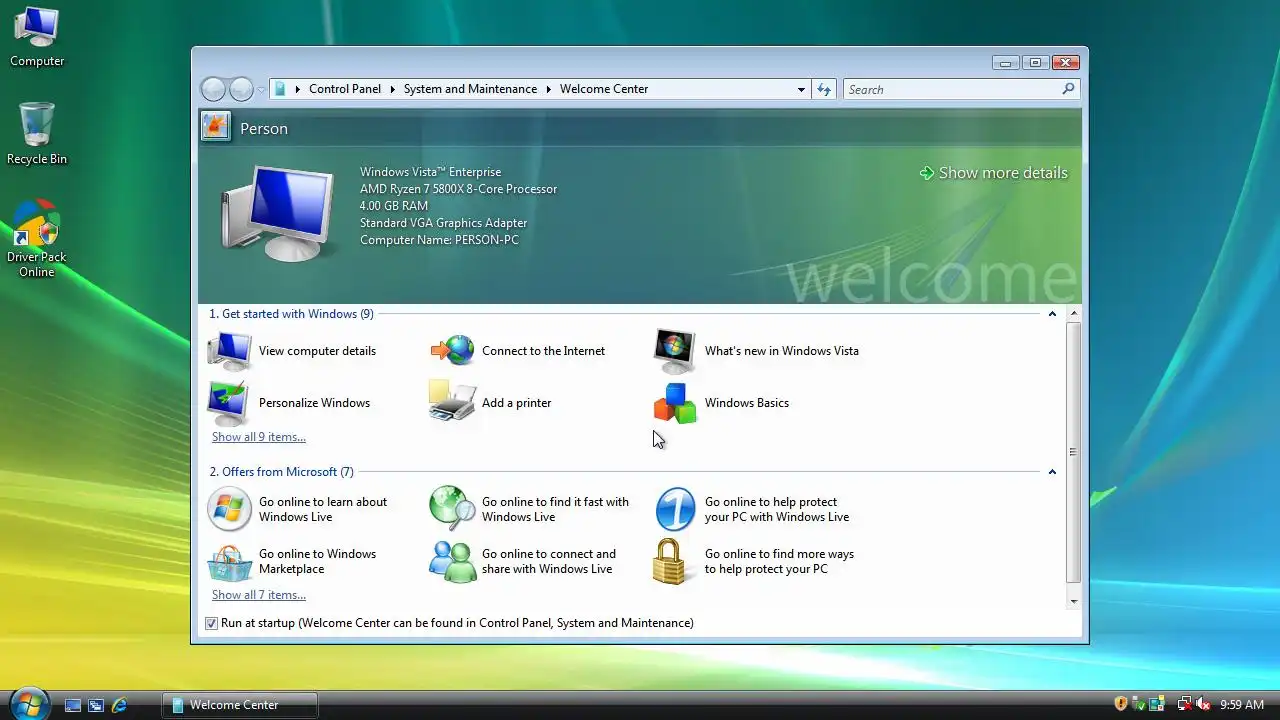Click the large computer monitor image
The image size is (1280, 720).
276,214
